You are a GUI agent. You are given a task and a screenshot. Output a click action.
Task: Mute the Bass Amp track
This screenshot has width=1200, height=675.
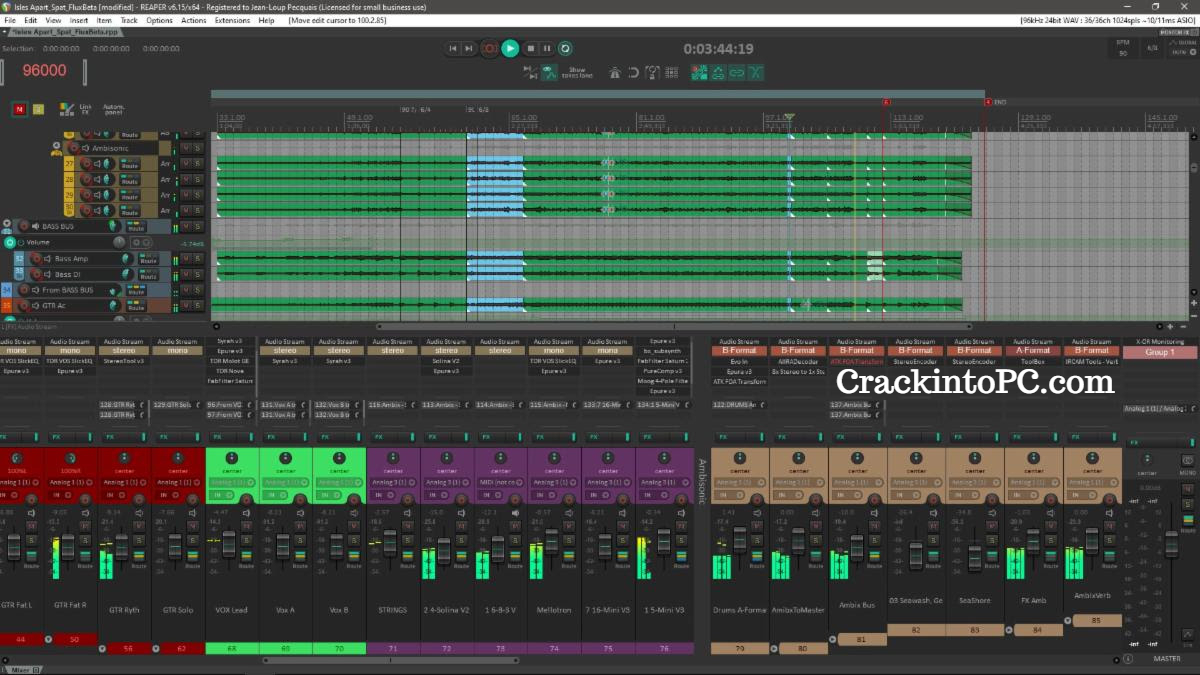(x=185, y=258)
